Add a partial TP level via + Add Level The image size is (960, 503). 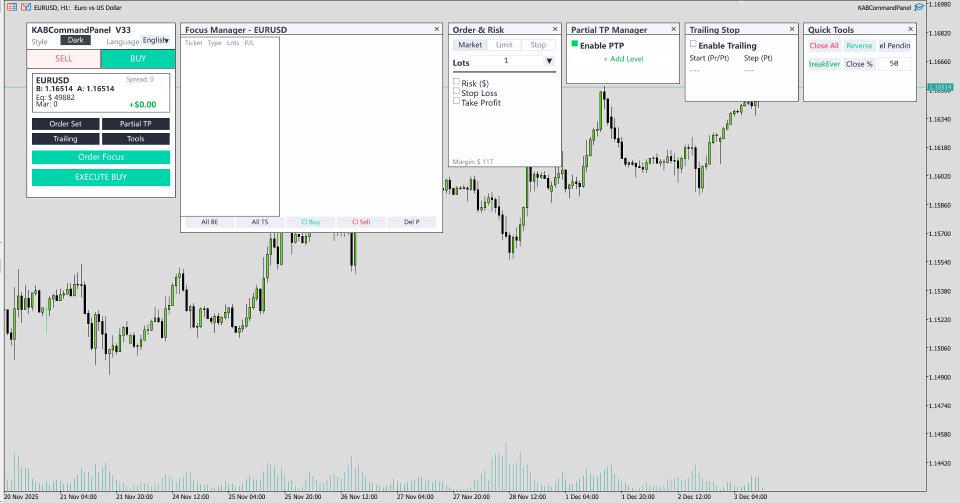[623, 59]
